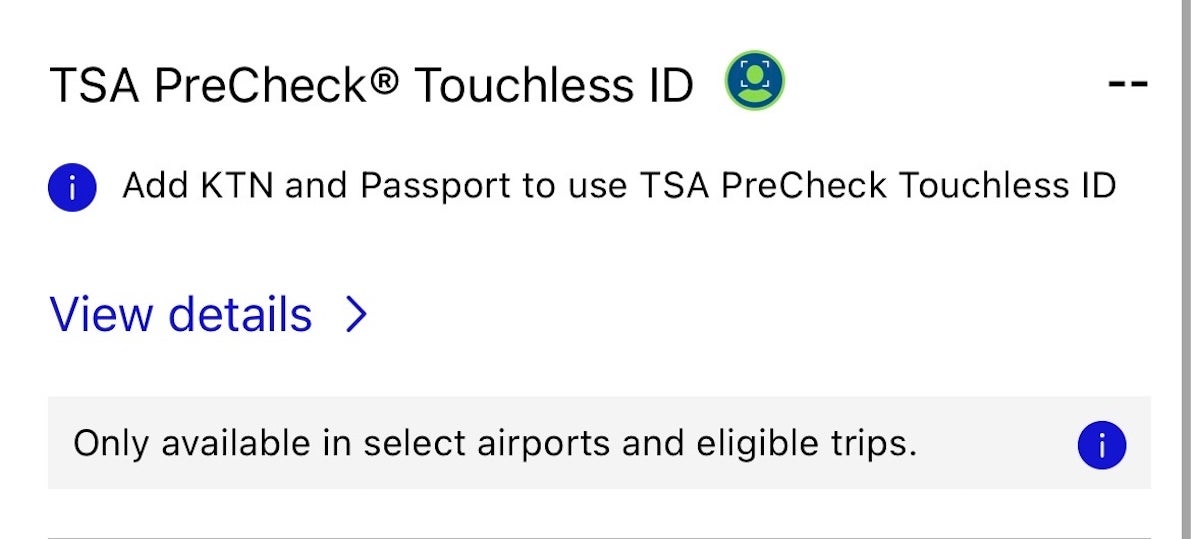Tap 'KTN' in the blue-info notice
1200x539 pixels.
pos(238,186)
